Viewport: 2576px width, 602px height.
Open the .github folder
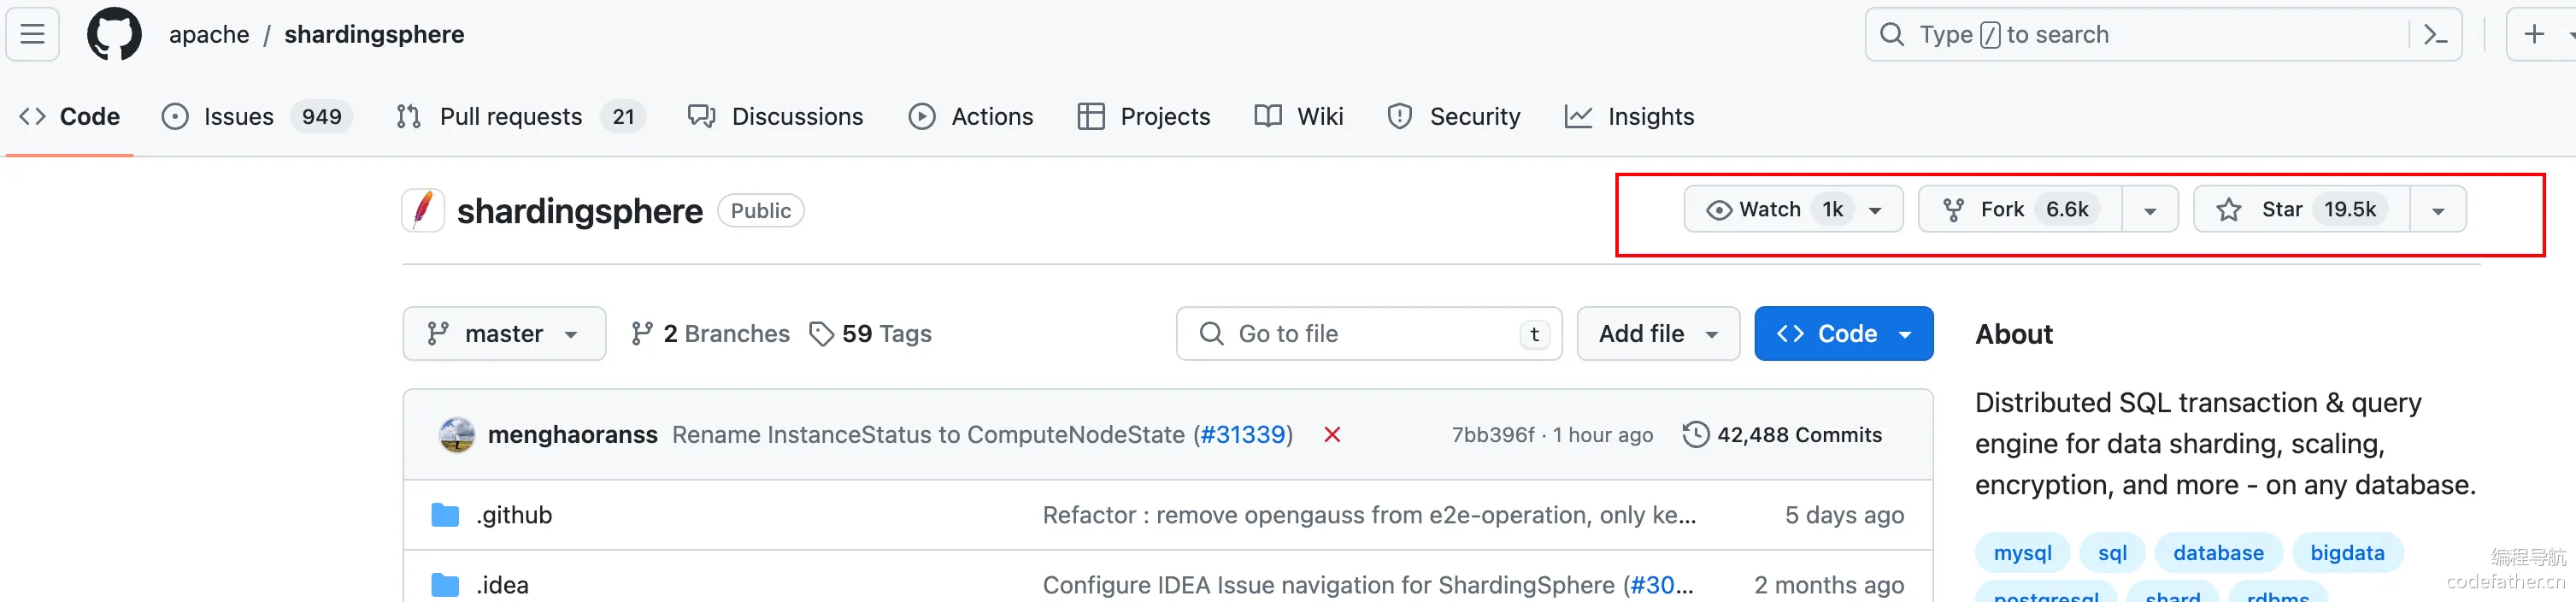514,515
